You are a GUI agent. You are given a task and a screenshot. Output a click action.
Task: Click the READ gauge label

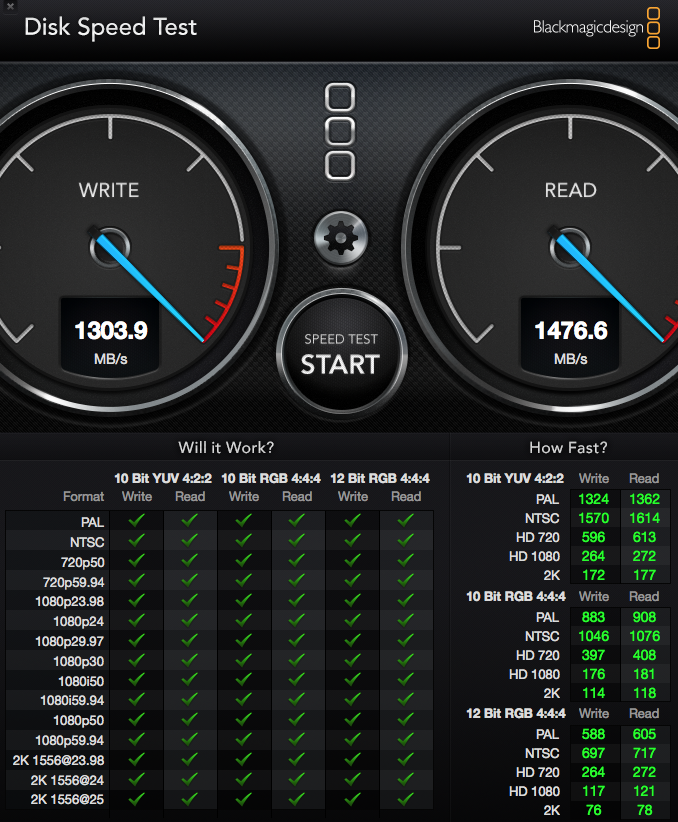pyautogui.click(x=571, y=190)
